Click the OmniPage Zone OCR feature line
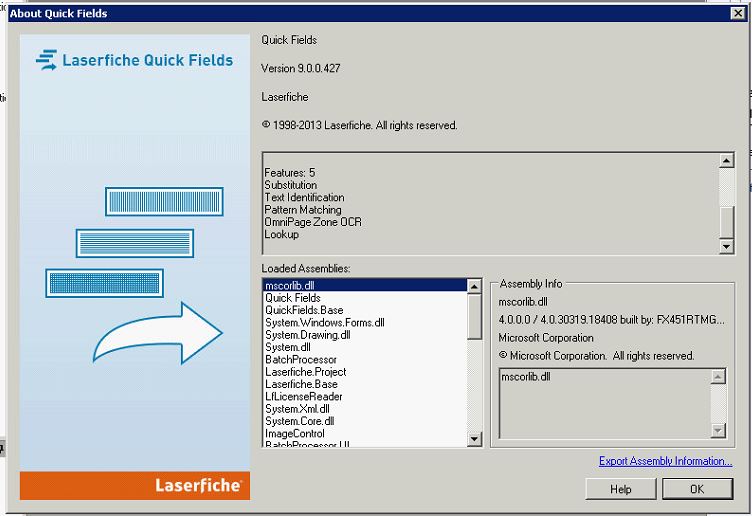Screen dimensions: 752x516 [x=313, y=222]
